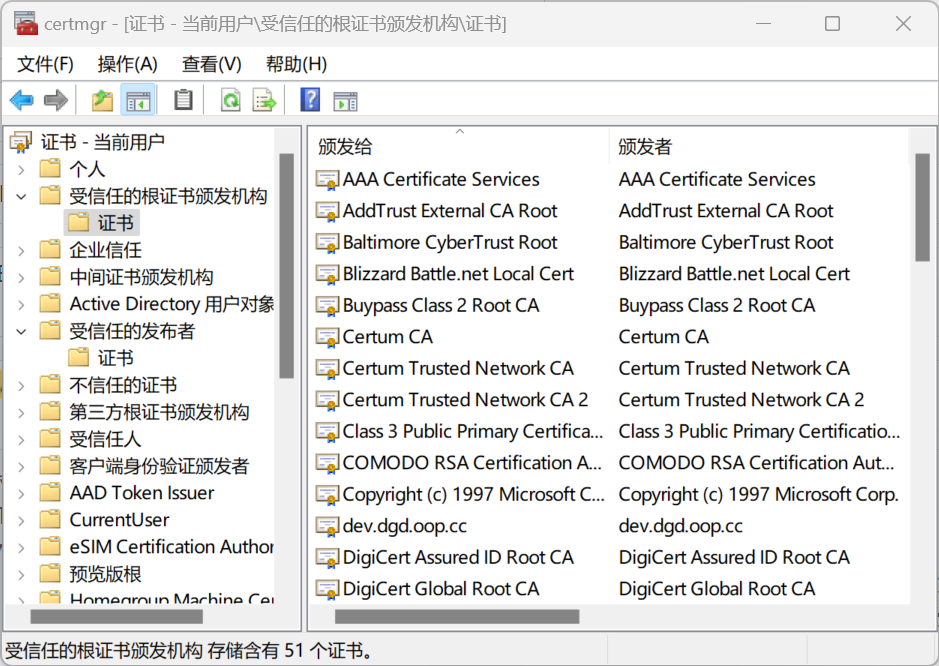Viewport: 939px width, 666px height.
Task: Open Help using the question mark icon
Action: pyautogui.click(x=310, y=100)
